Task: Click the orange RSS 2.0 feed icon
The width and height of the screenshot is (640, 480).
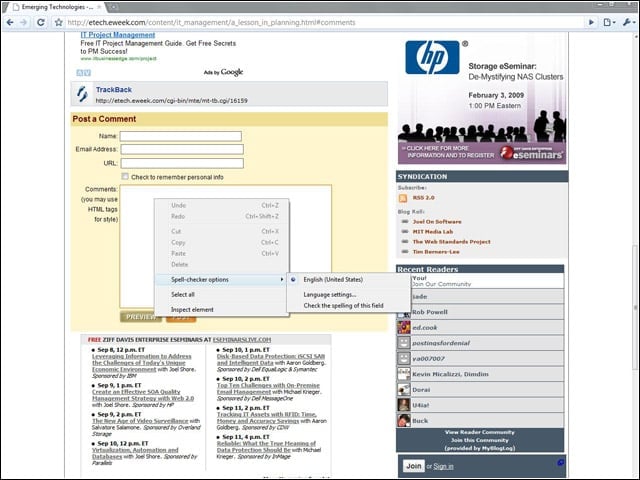Action: pos(403,198)
